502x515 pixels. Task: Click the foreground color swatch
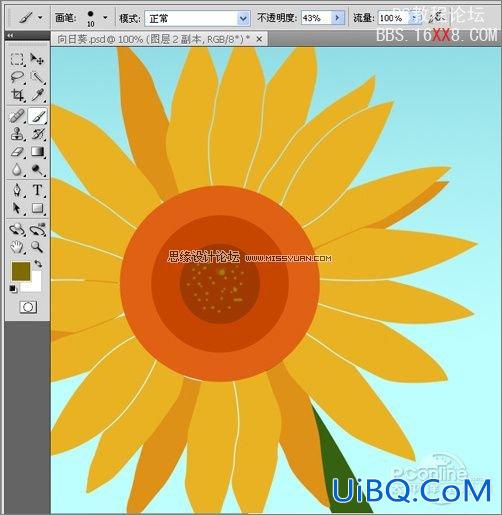(x=21, y=271)
